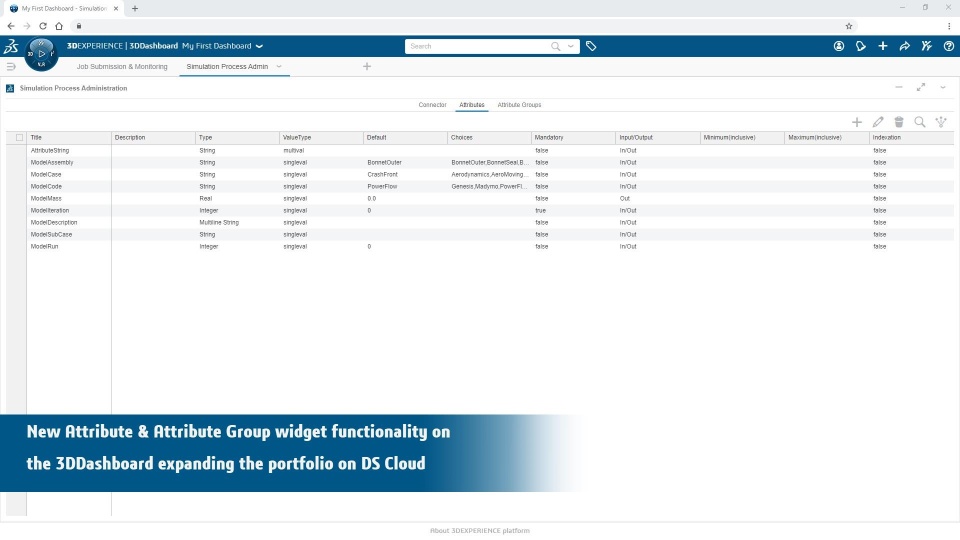The height and width of the screenshot is (540, 960).
Task: Reload the browser page
Action: tap(43, 26)
